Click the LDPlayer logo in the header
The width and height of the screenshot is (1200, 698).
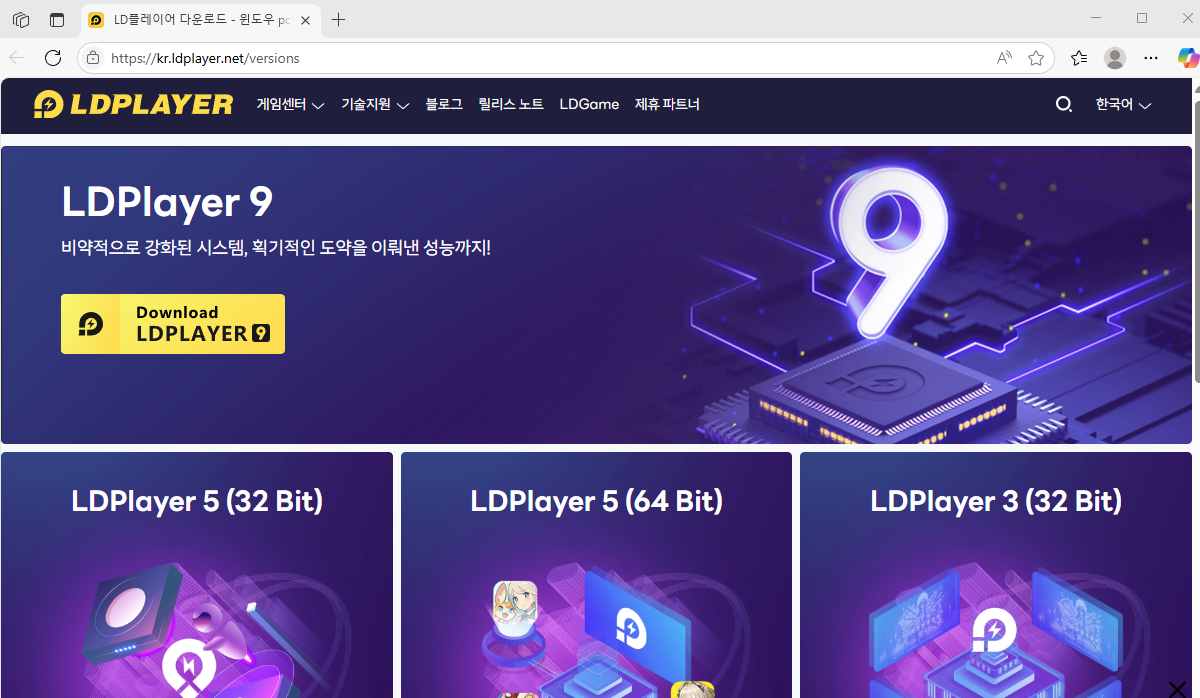pos(133,104)
